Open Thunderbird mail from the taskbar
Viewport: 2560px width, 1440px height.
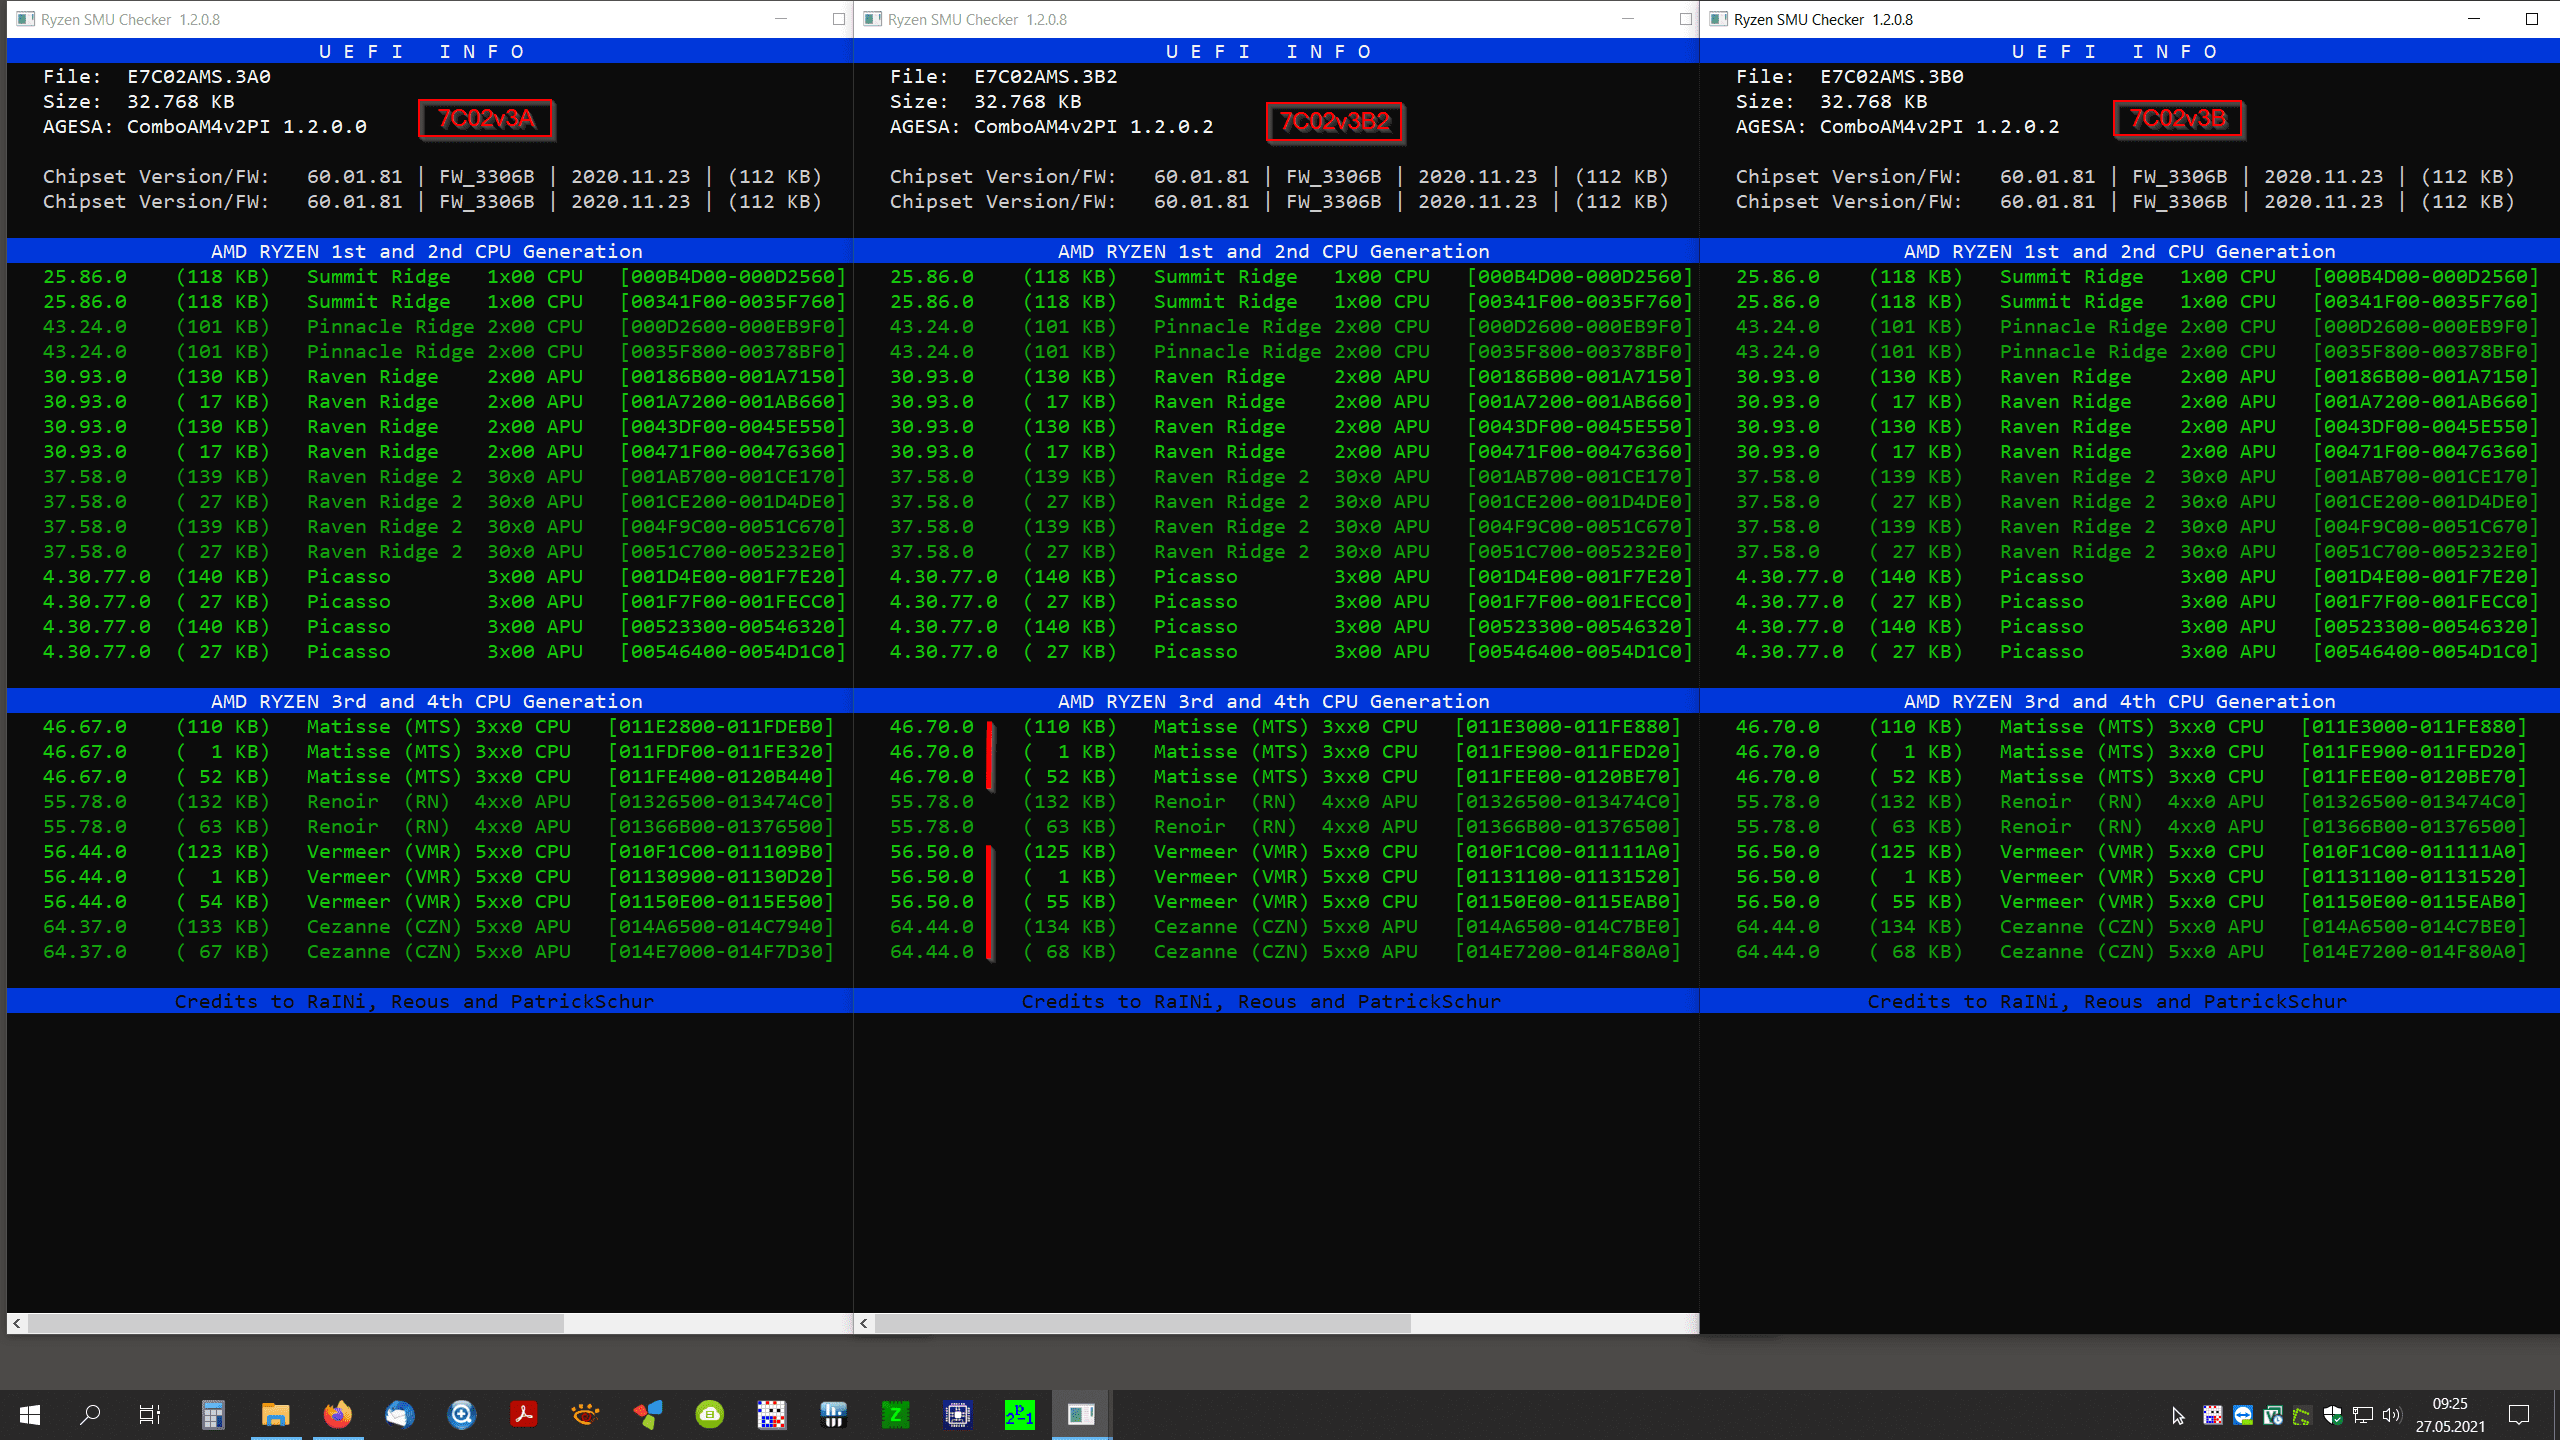point(400,1414)
